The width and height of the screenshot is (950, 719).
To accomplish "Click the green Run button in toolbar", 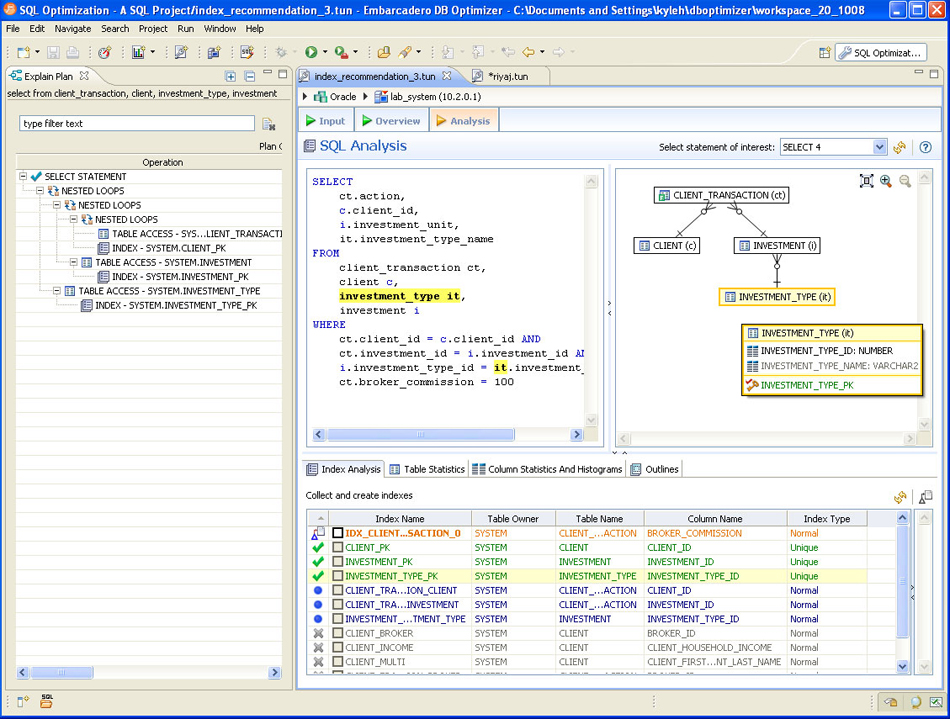I will tap(311, 52).
